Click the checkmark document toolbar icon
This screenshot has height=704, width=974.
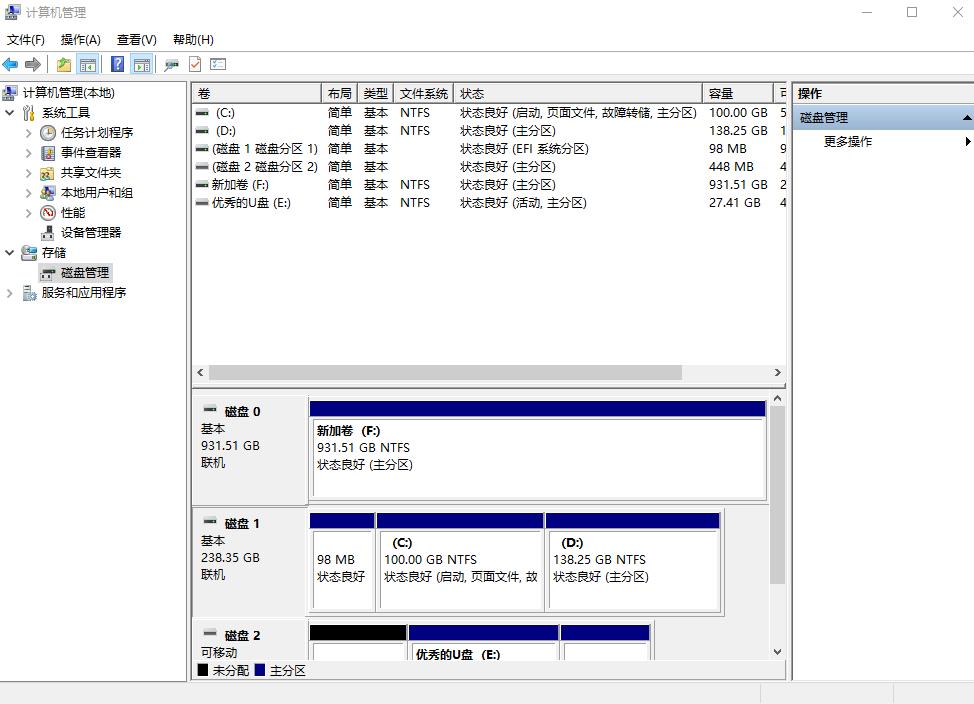pyautogui.click(x=195, y=64)
